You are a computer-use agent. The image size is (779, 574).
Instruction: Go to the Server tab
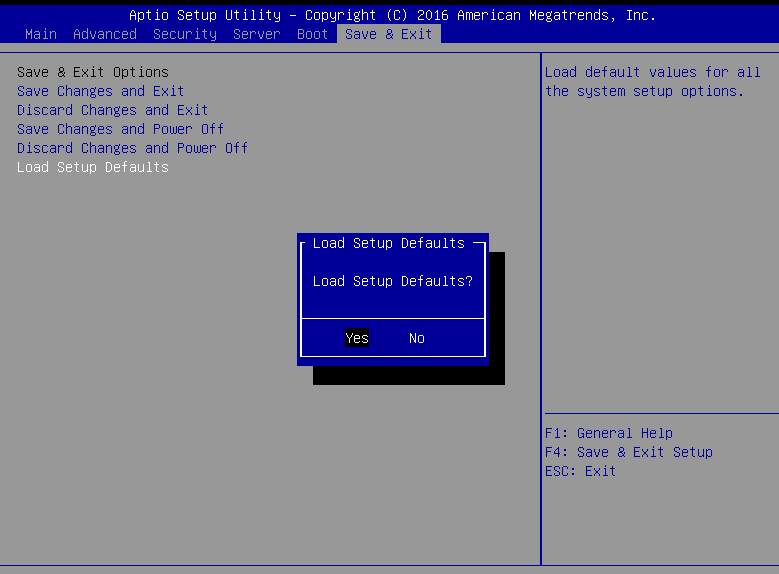pos(257,34)
